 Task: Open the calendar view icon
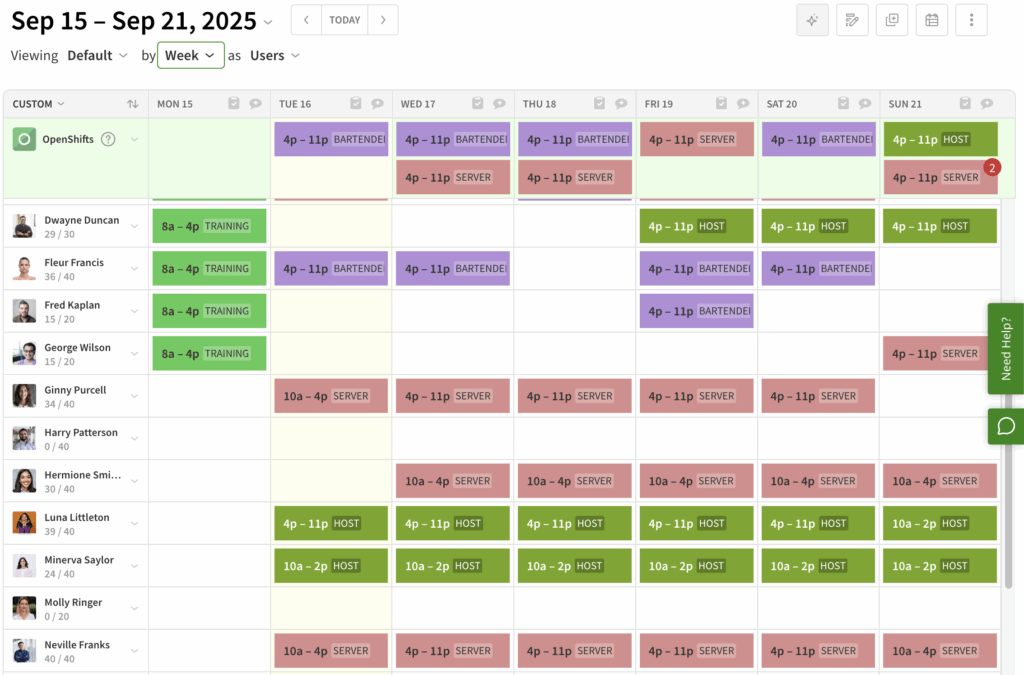coord(932,20)
